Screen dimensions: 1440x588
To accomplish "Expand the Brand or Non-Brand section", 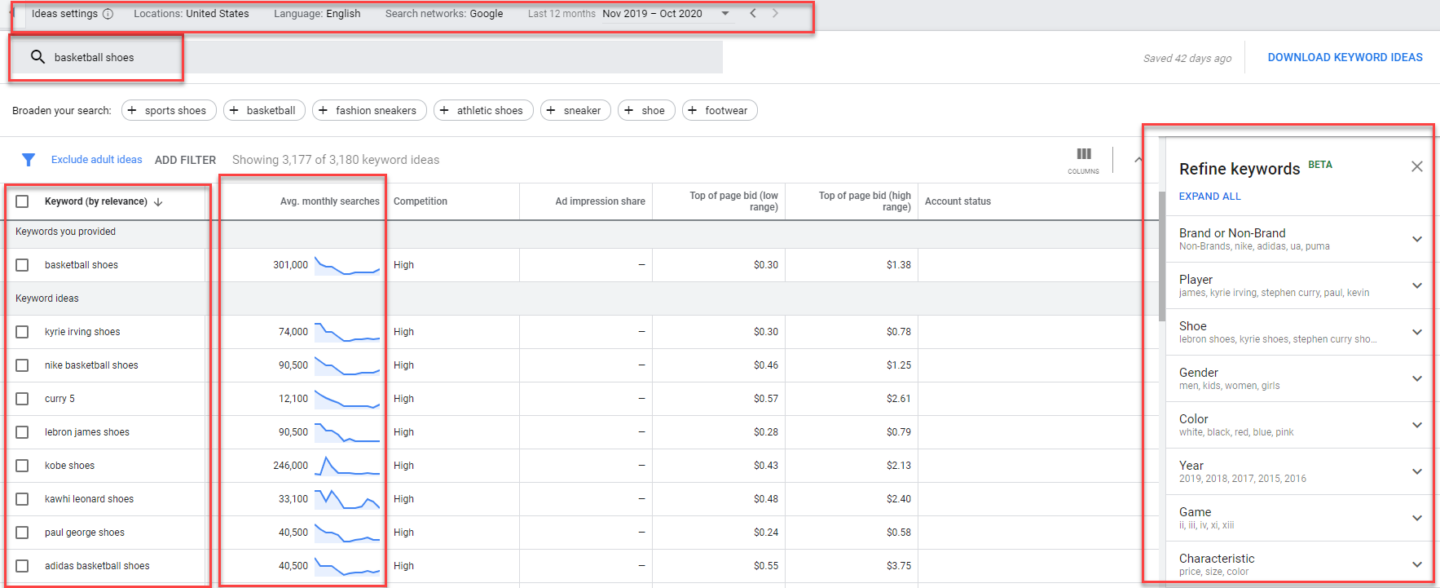I will tap(1416, 239).
